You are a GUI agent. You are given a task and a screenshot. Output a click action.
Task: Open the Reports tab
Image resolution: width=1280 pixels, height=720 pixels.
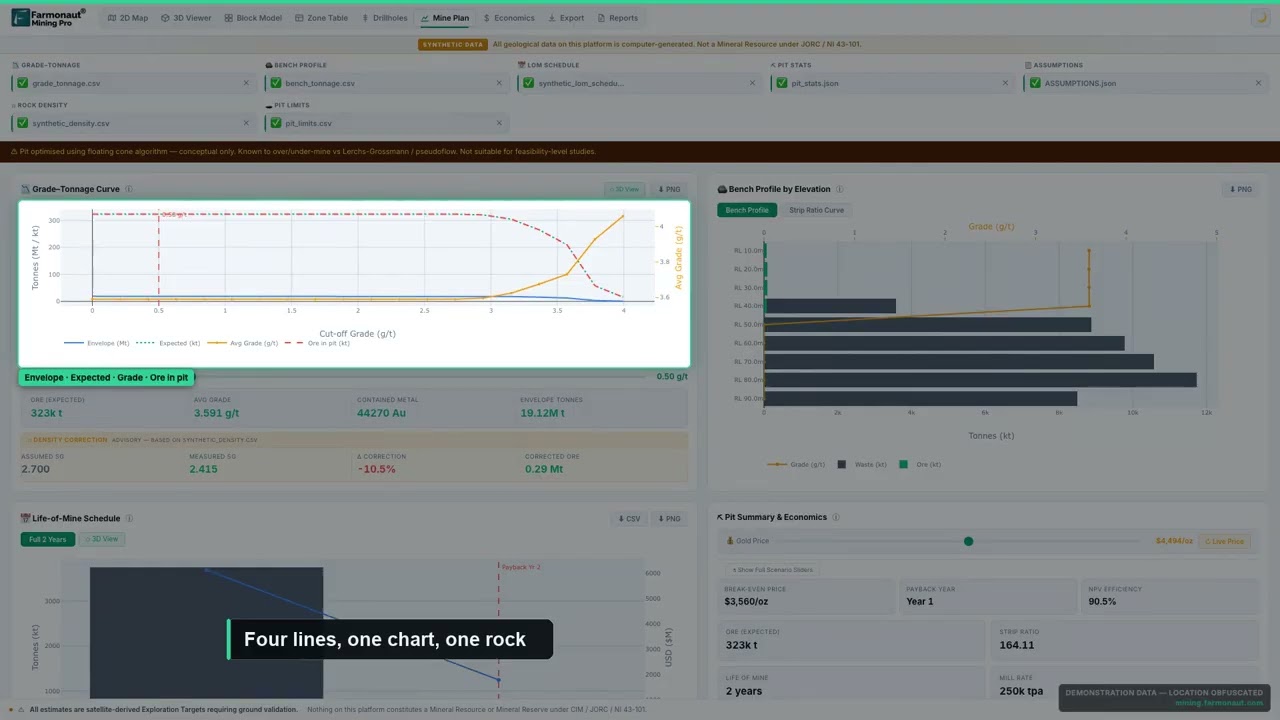[618, 18]
